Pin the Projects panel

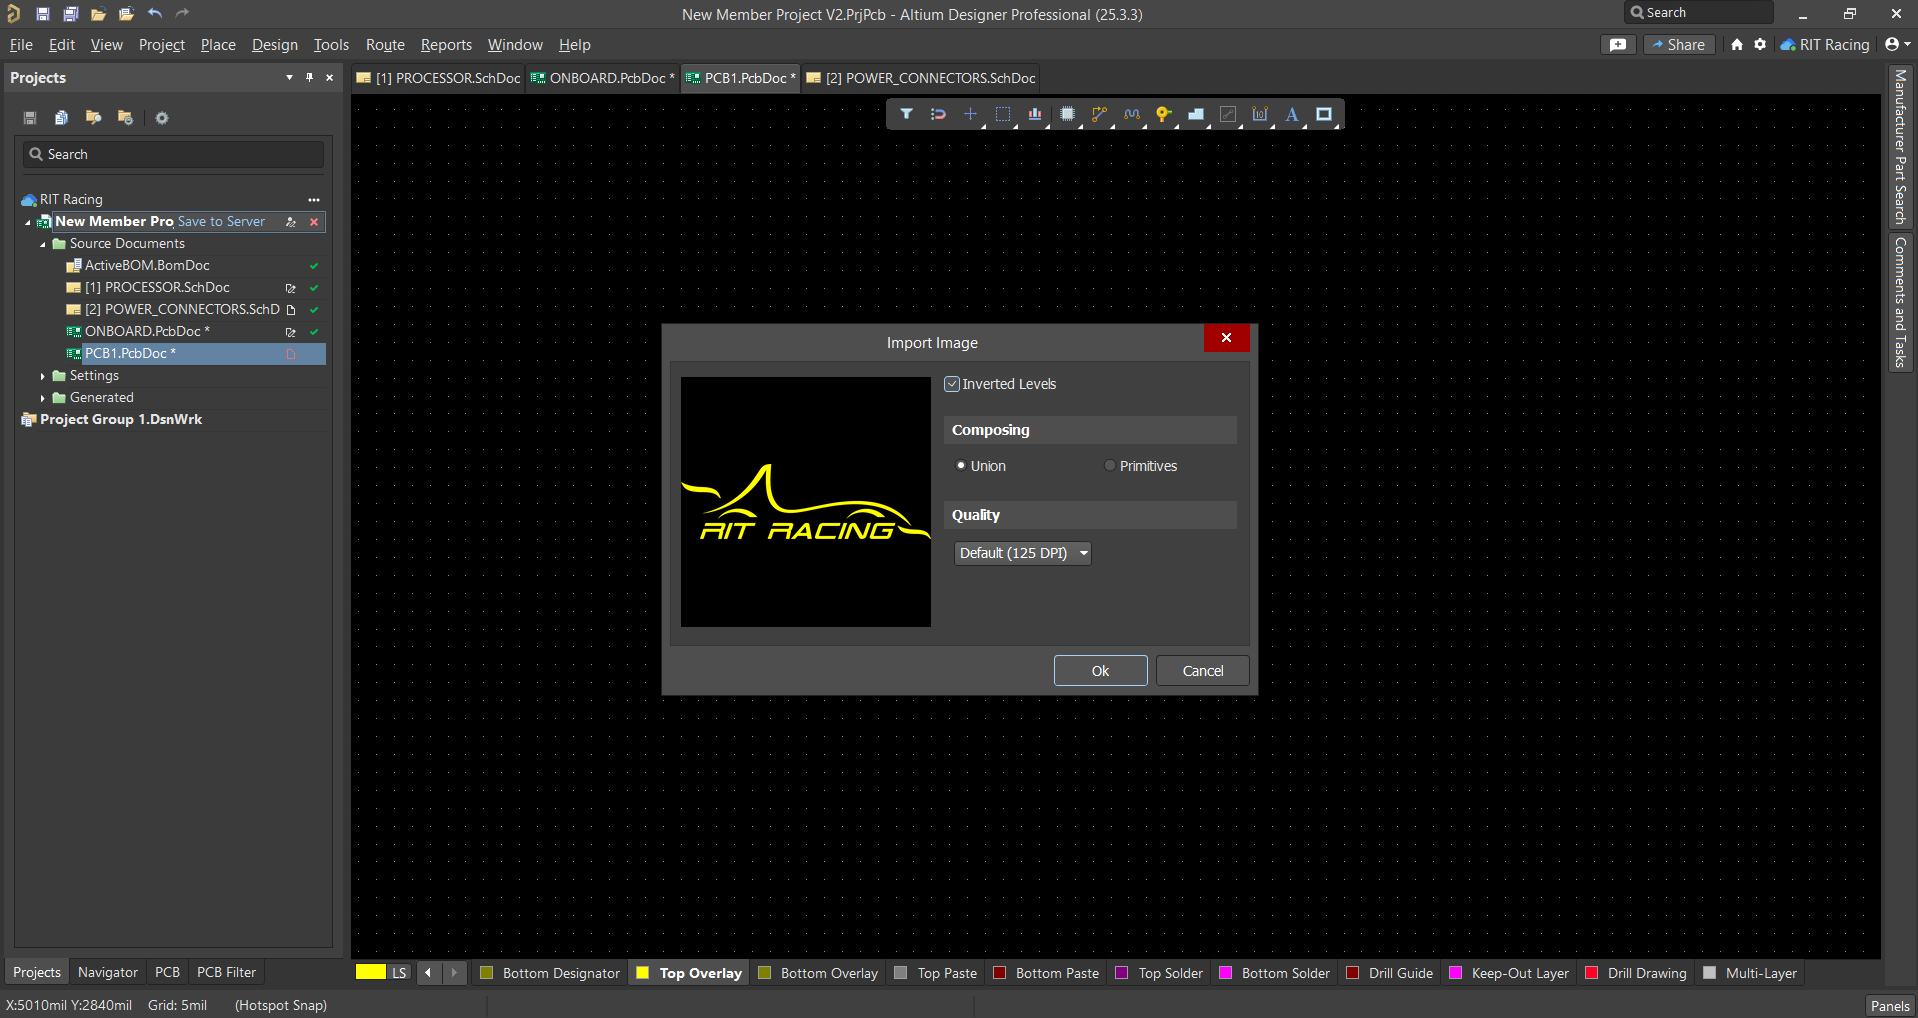tap(309, 77)
